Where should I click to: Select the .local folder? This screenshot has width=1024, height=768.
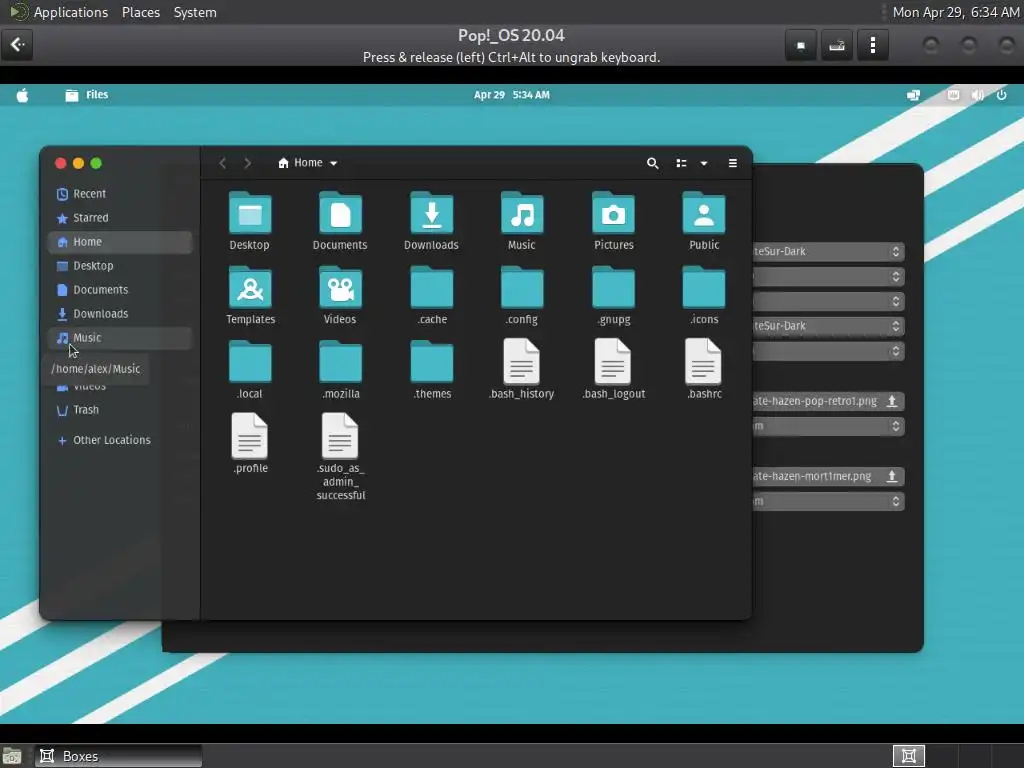[x=249, y=362]
